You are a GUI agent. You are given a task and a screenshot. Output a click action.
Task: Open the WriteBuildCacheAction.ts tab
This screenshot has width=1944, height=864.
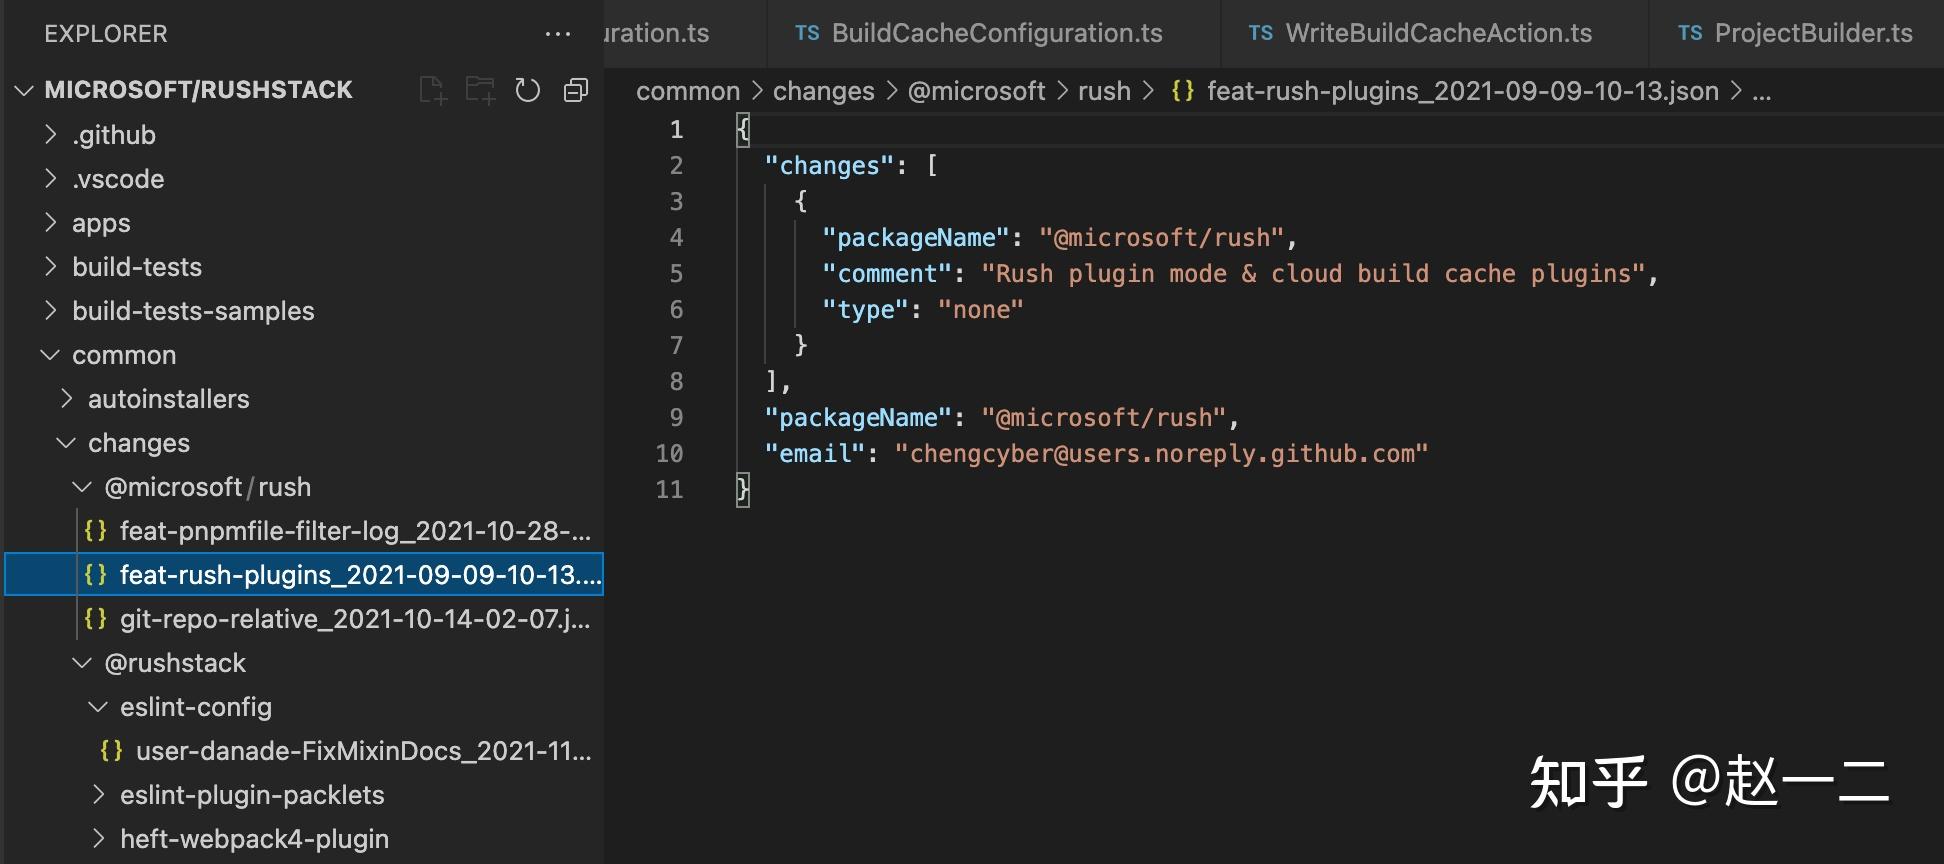pyautogui.click(x=1438, y=34)
